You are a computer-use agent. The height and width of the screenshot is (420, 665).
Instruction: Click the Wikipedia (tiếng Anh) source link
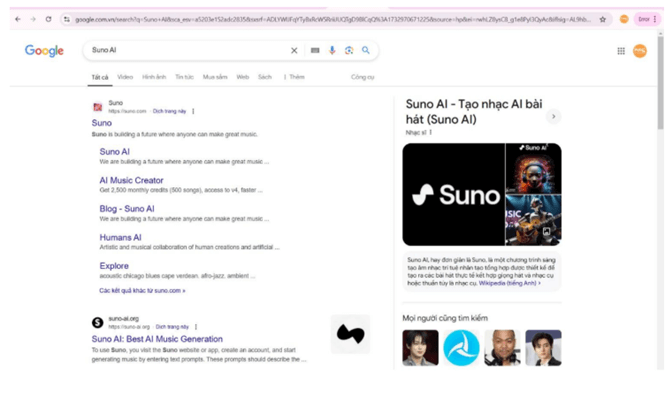510,283
